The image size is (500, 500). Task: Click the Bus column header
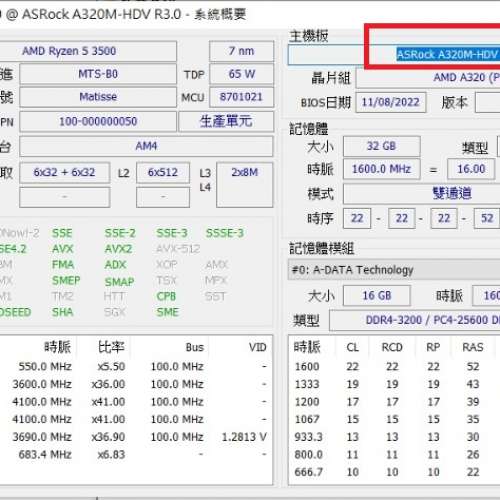tap(195, 347)
